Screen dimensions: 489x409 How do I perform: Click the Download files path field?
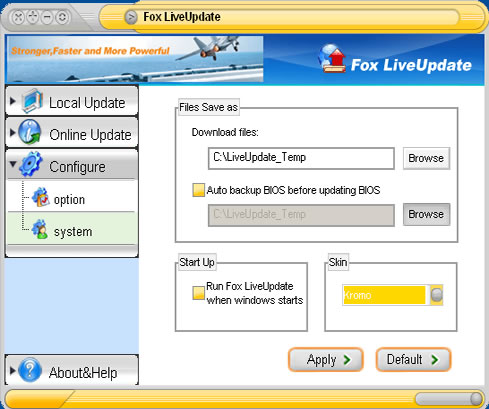click(301, 158)
